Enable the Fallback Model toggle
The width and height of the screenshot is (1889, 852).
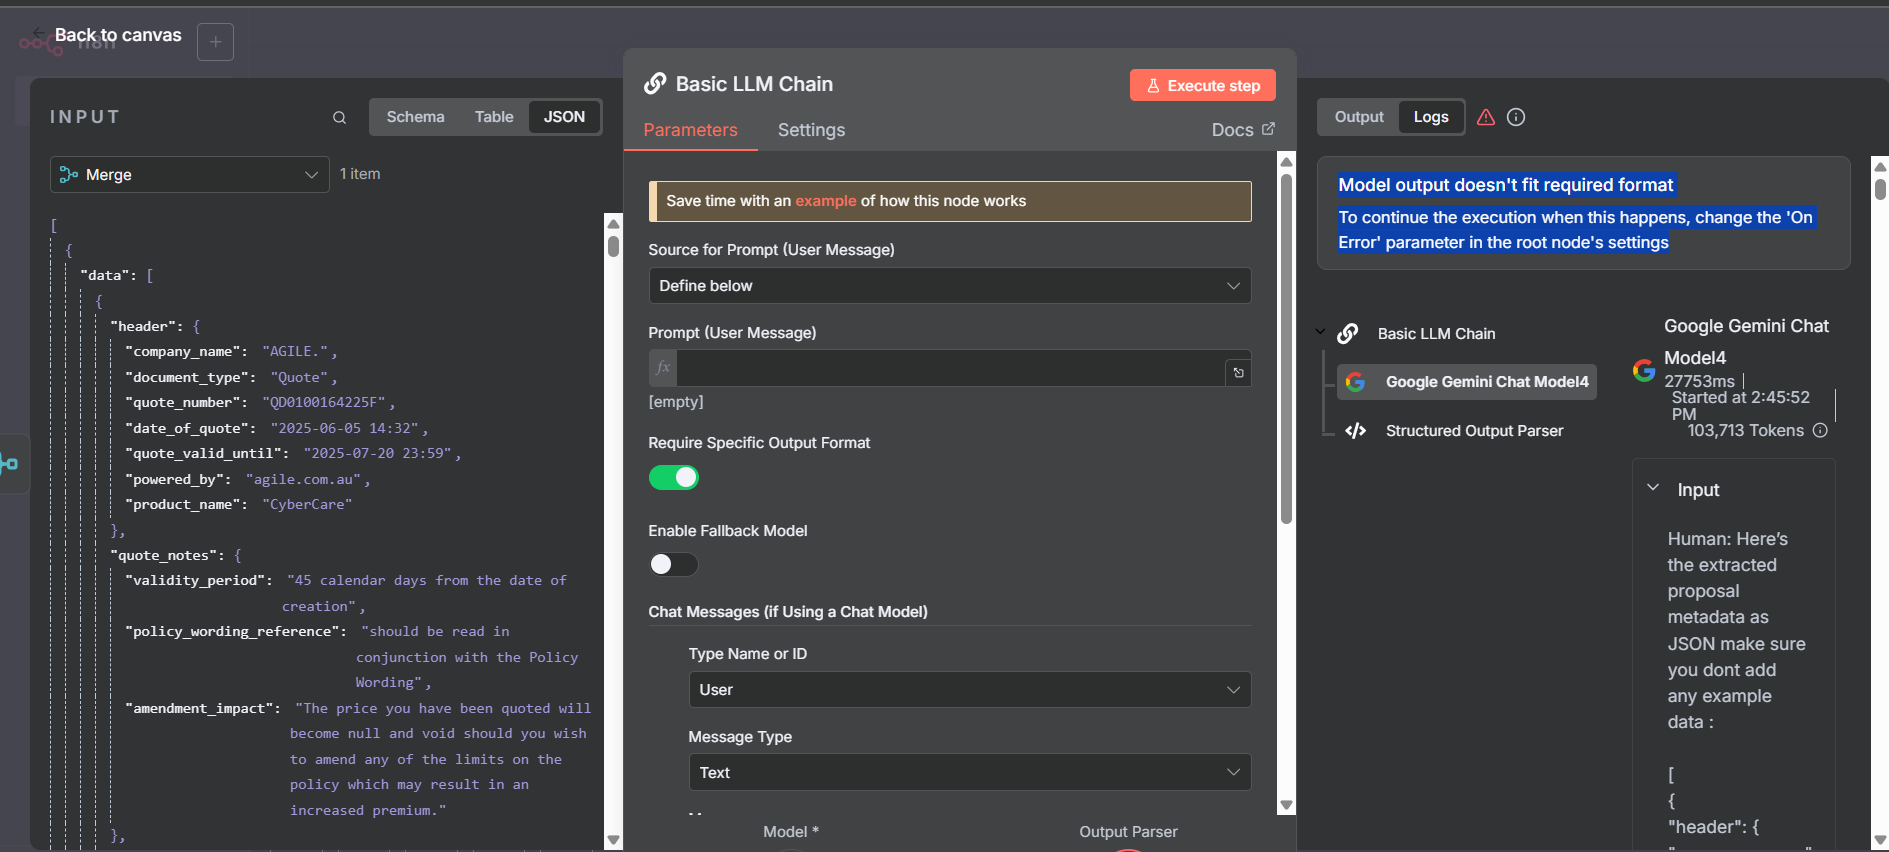click(673, 565)
